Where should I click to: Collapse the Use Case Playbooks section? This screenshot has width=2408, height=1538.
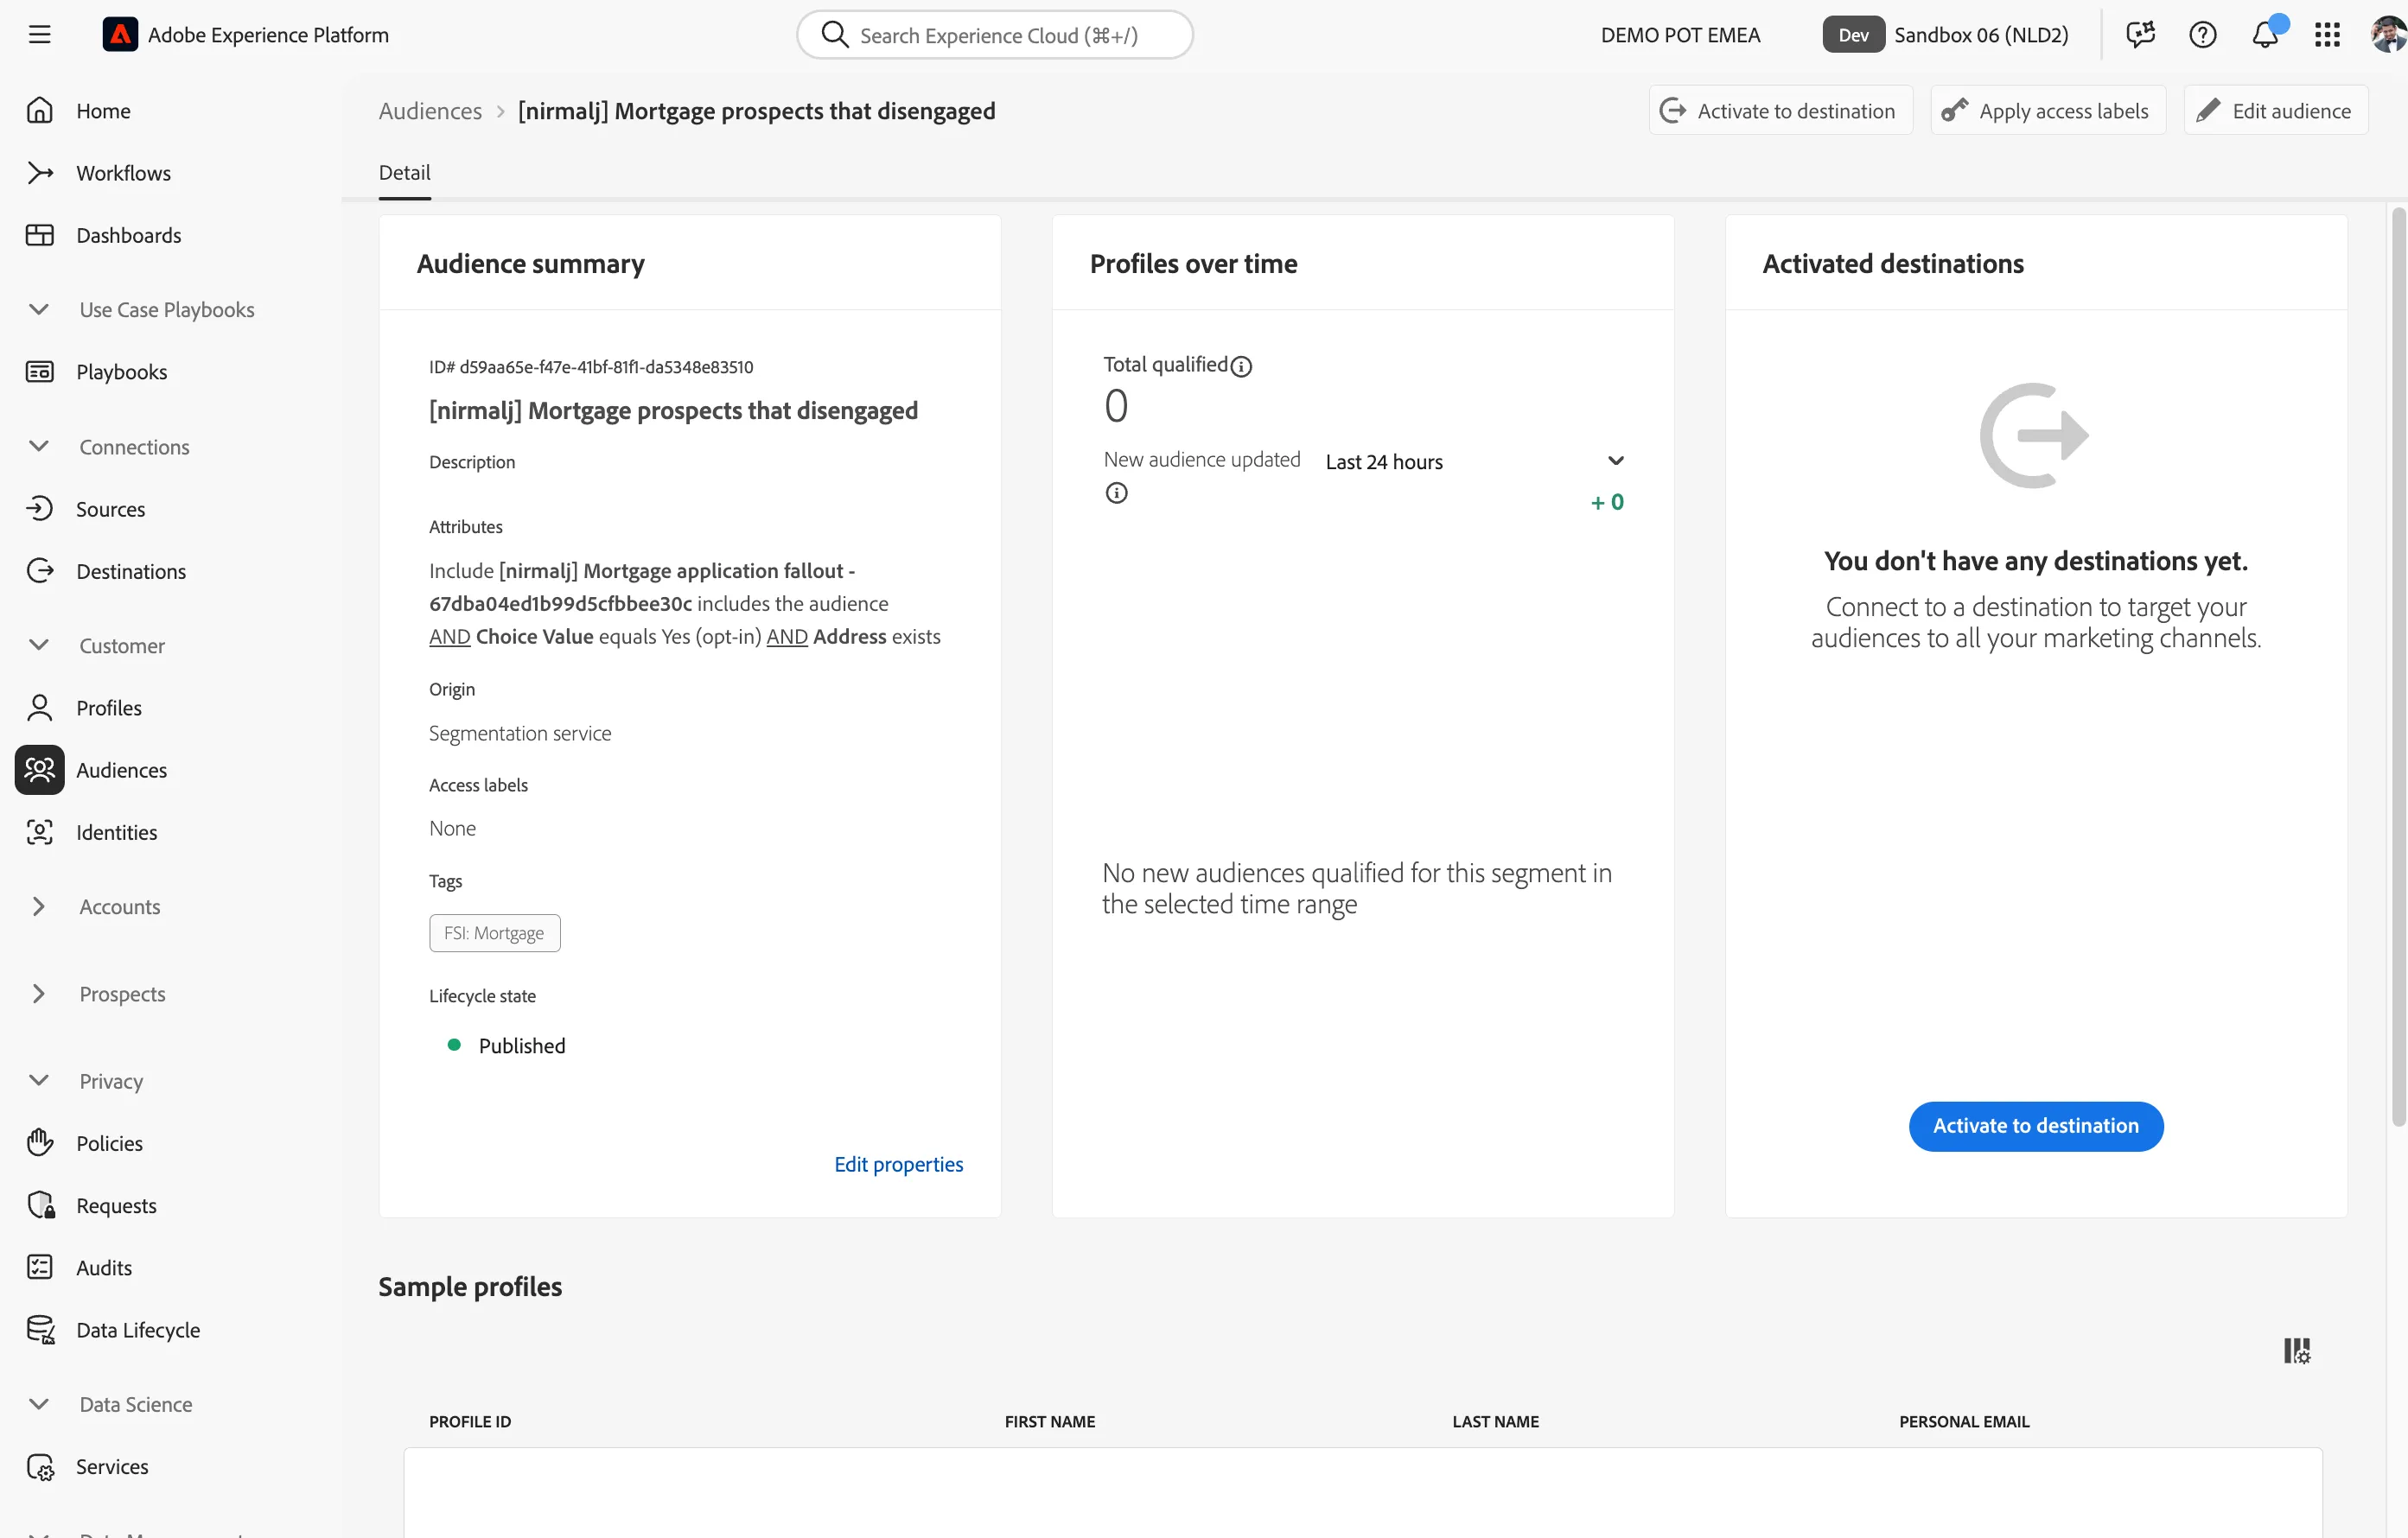[x=39, y=309]
